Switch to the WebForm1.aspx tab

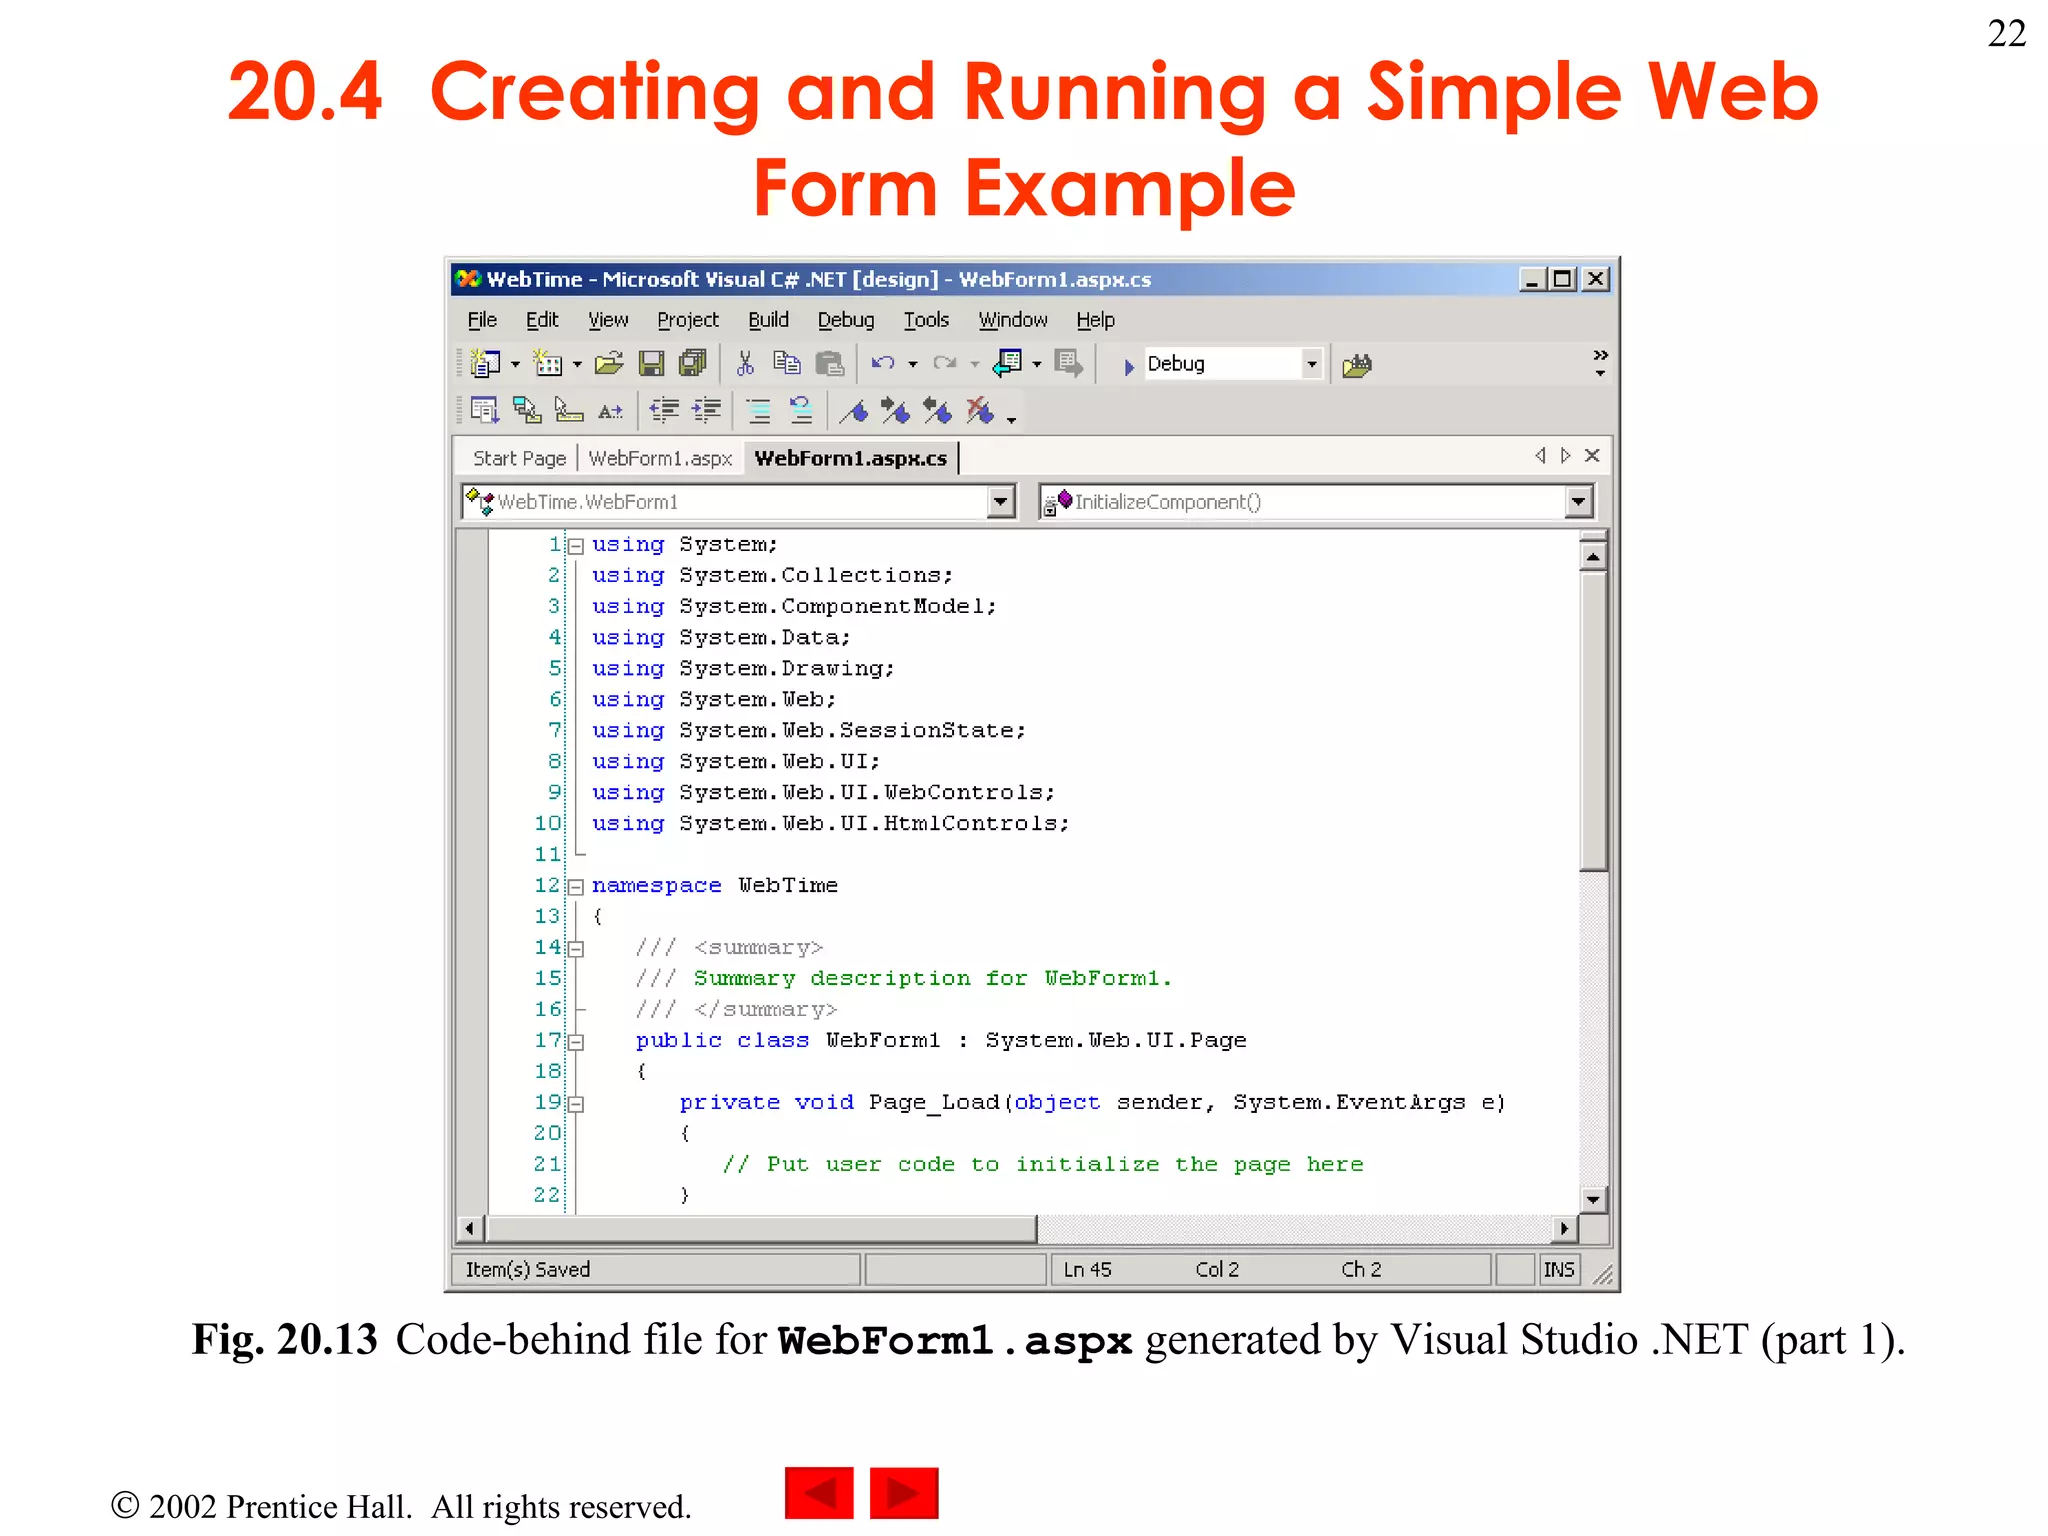coord(660,458)
